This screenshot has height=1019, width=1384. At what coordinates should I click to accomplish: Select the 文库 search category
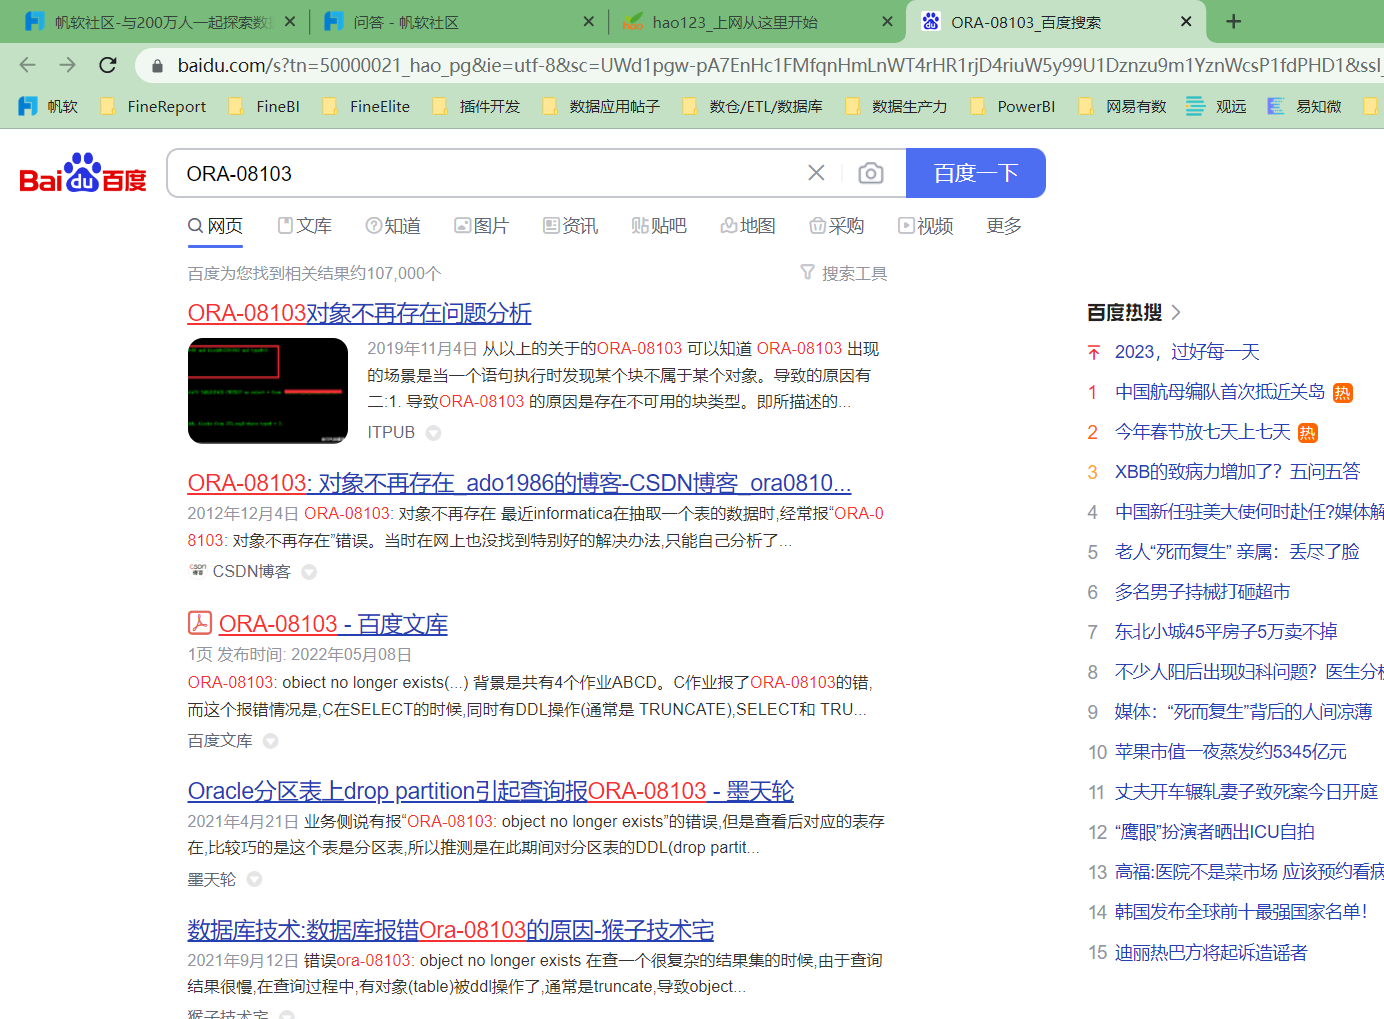point(305,226)
